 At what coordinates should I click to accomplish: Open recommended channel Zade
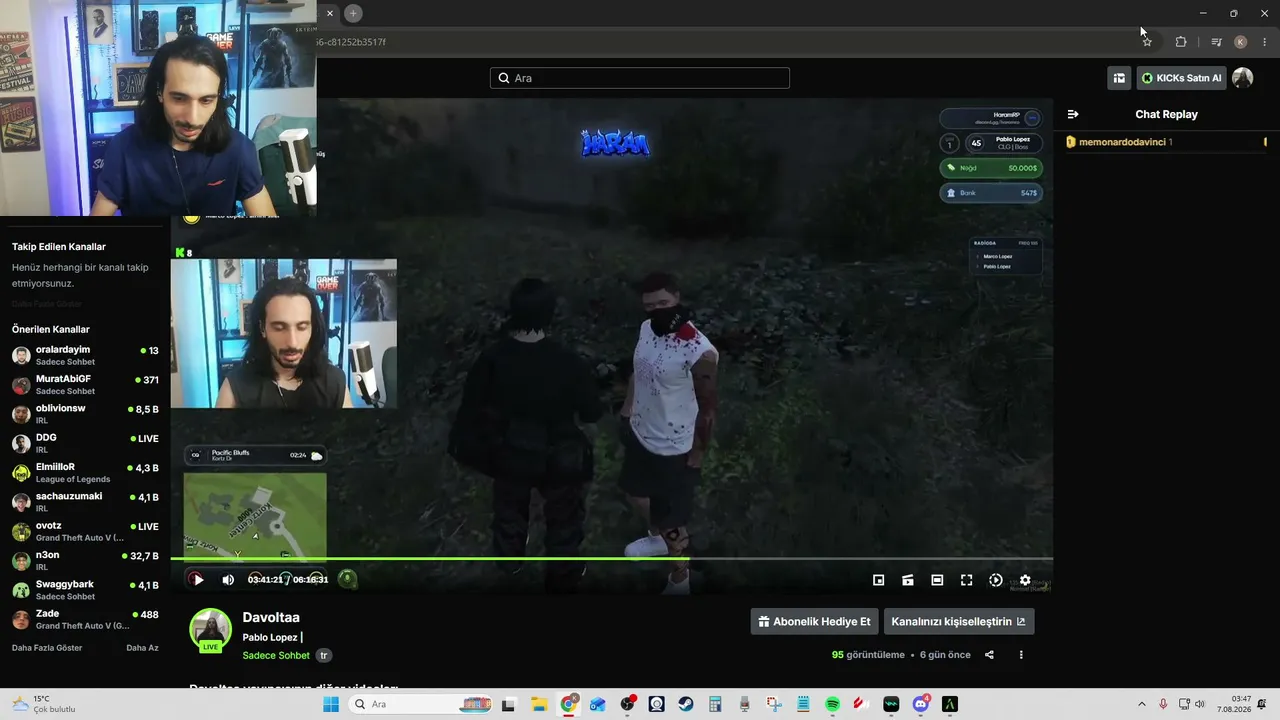point(85,619)
